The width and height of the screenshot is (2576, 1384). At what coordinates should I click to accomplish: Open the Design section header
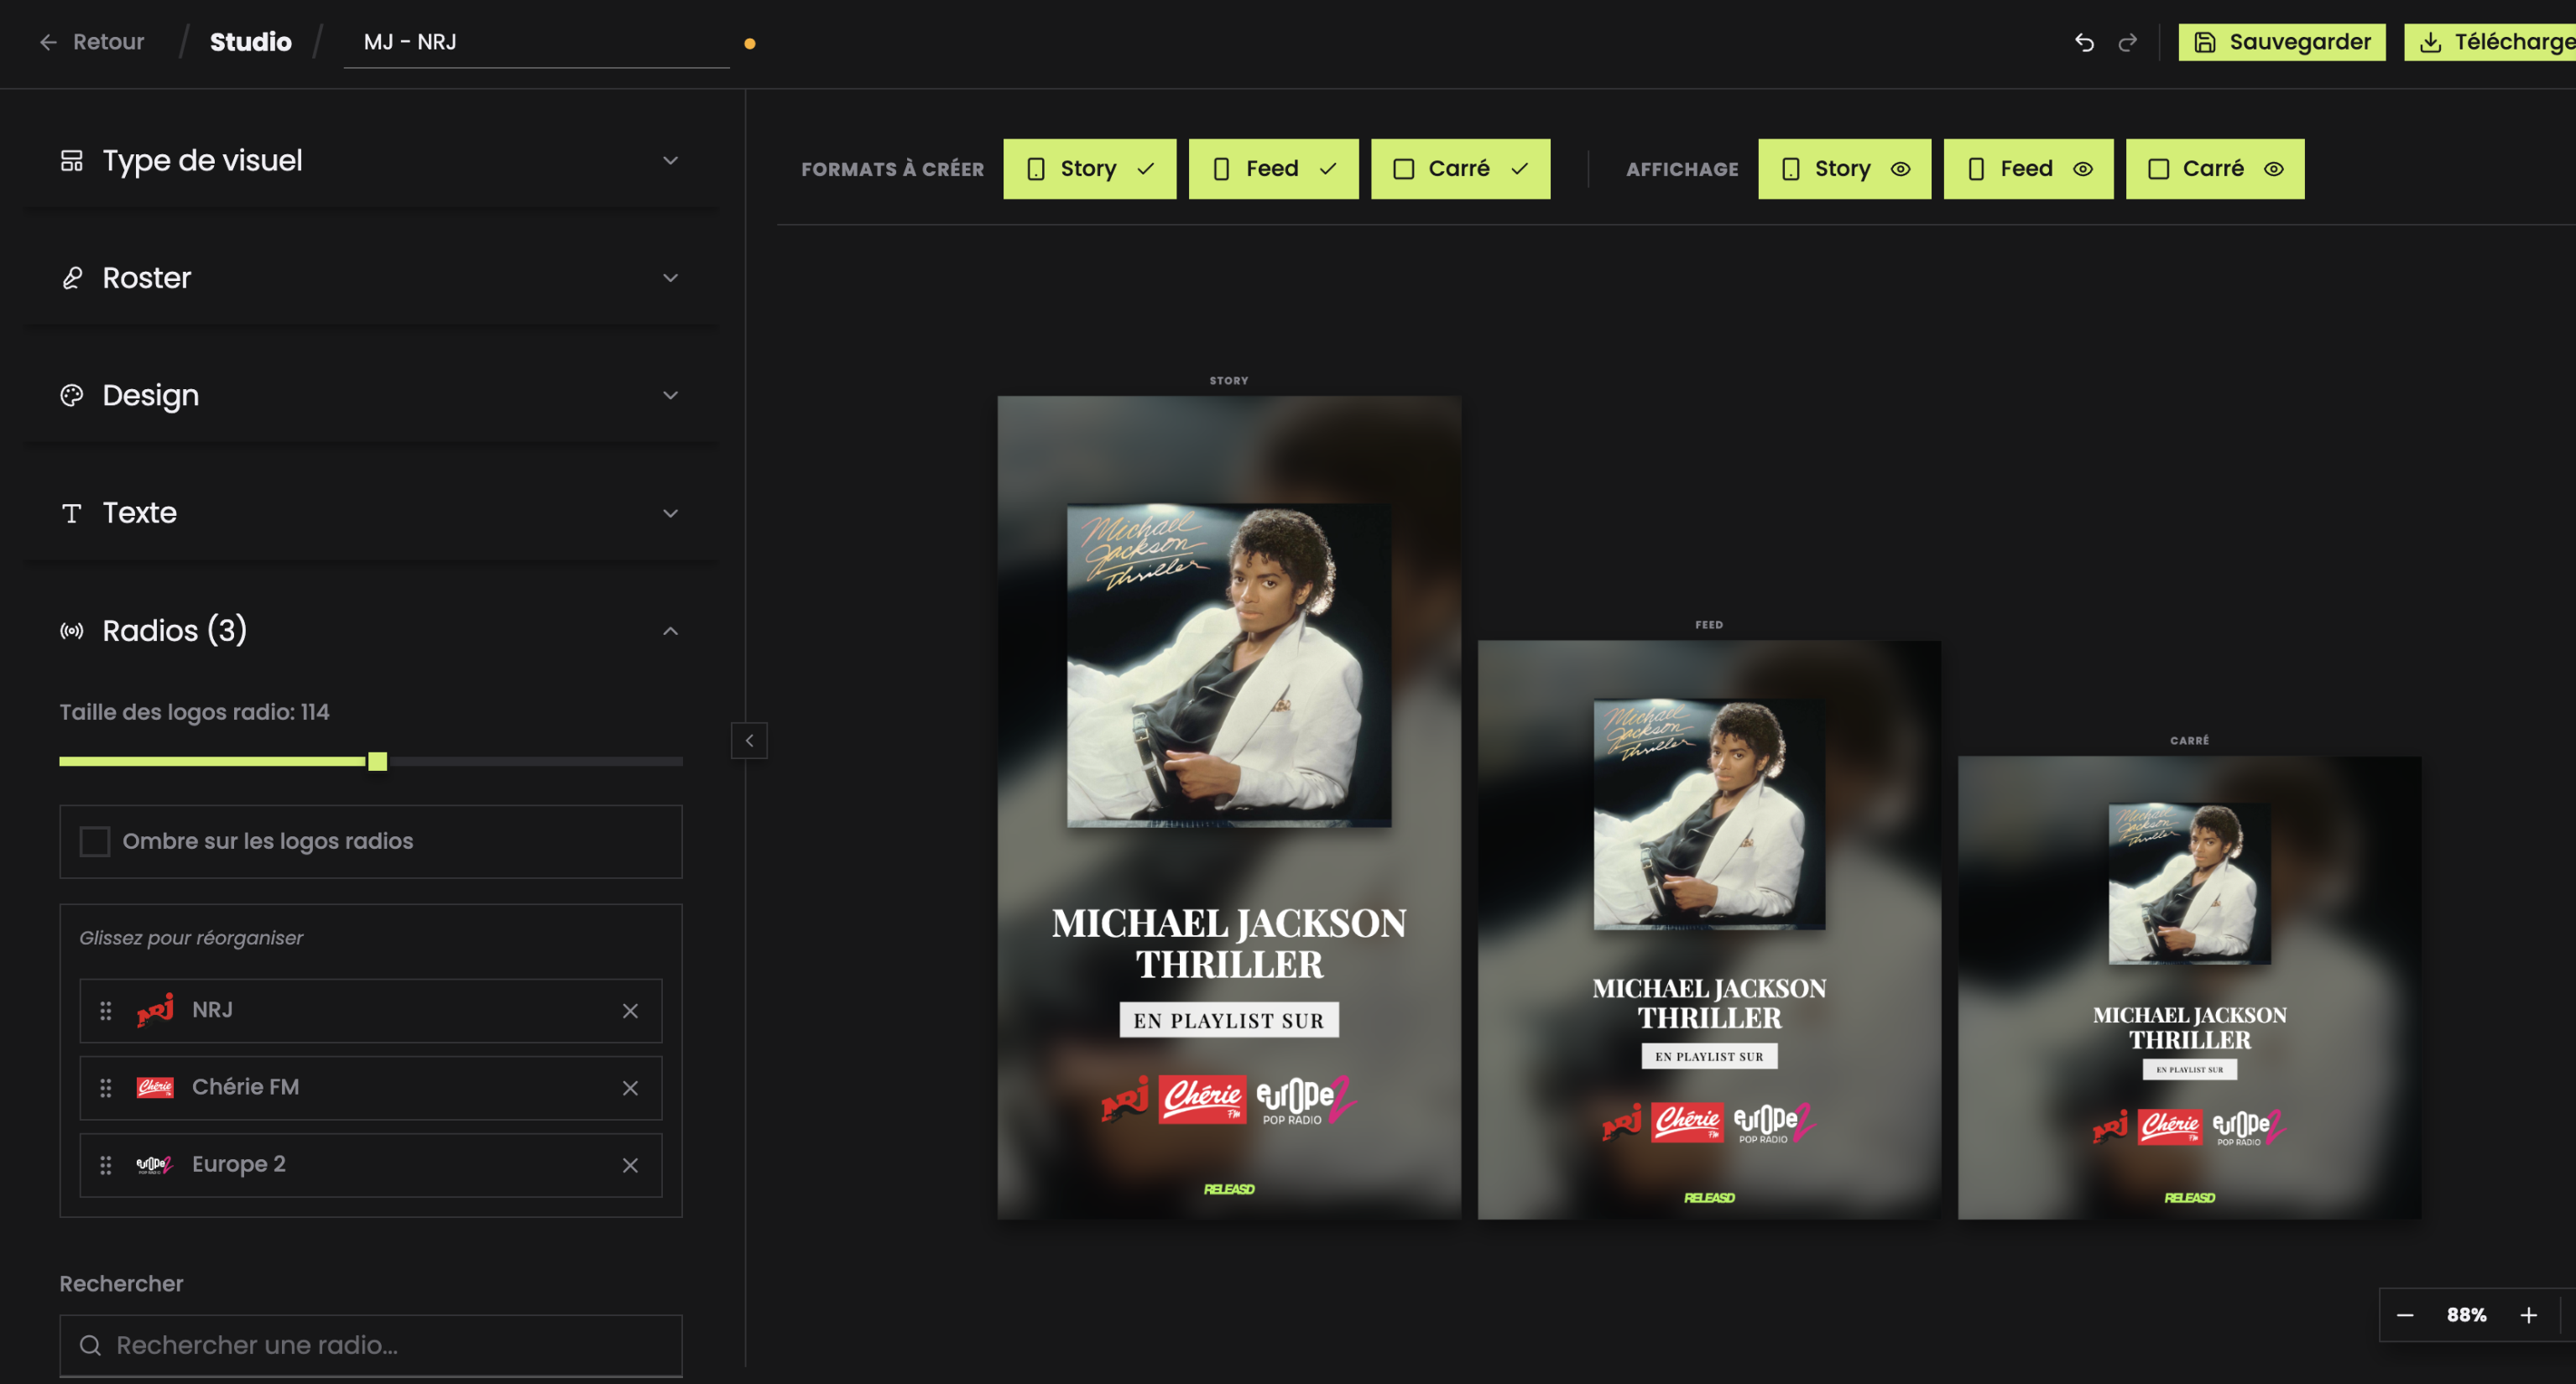pyautogui.click(x=370, y=396)
